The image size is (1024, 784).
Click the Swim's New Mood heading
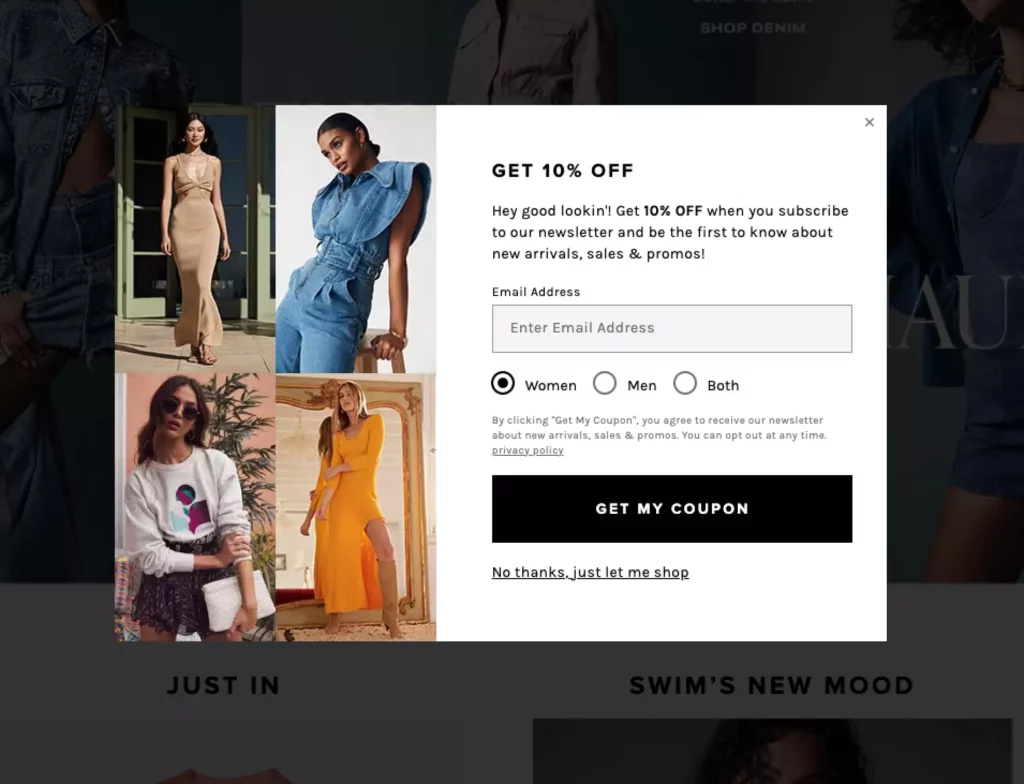[x=771, y=685]
